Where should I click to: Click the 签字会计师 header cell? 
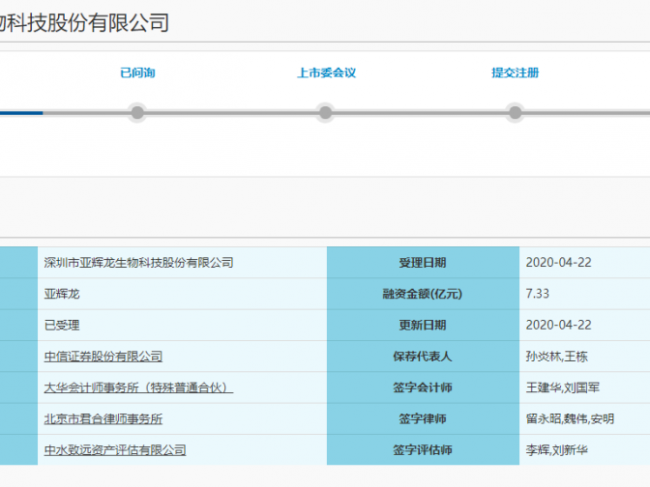tap(423, 388)
